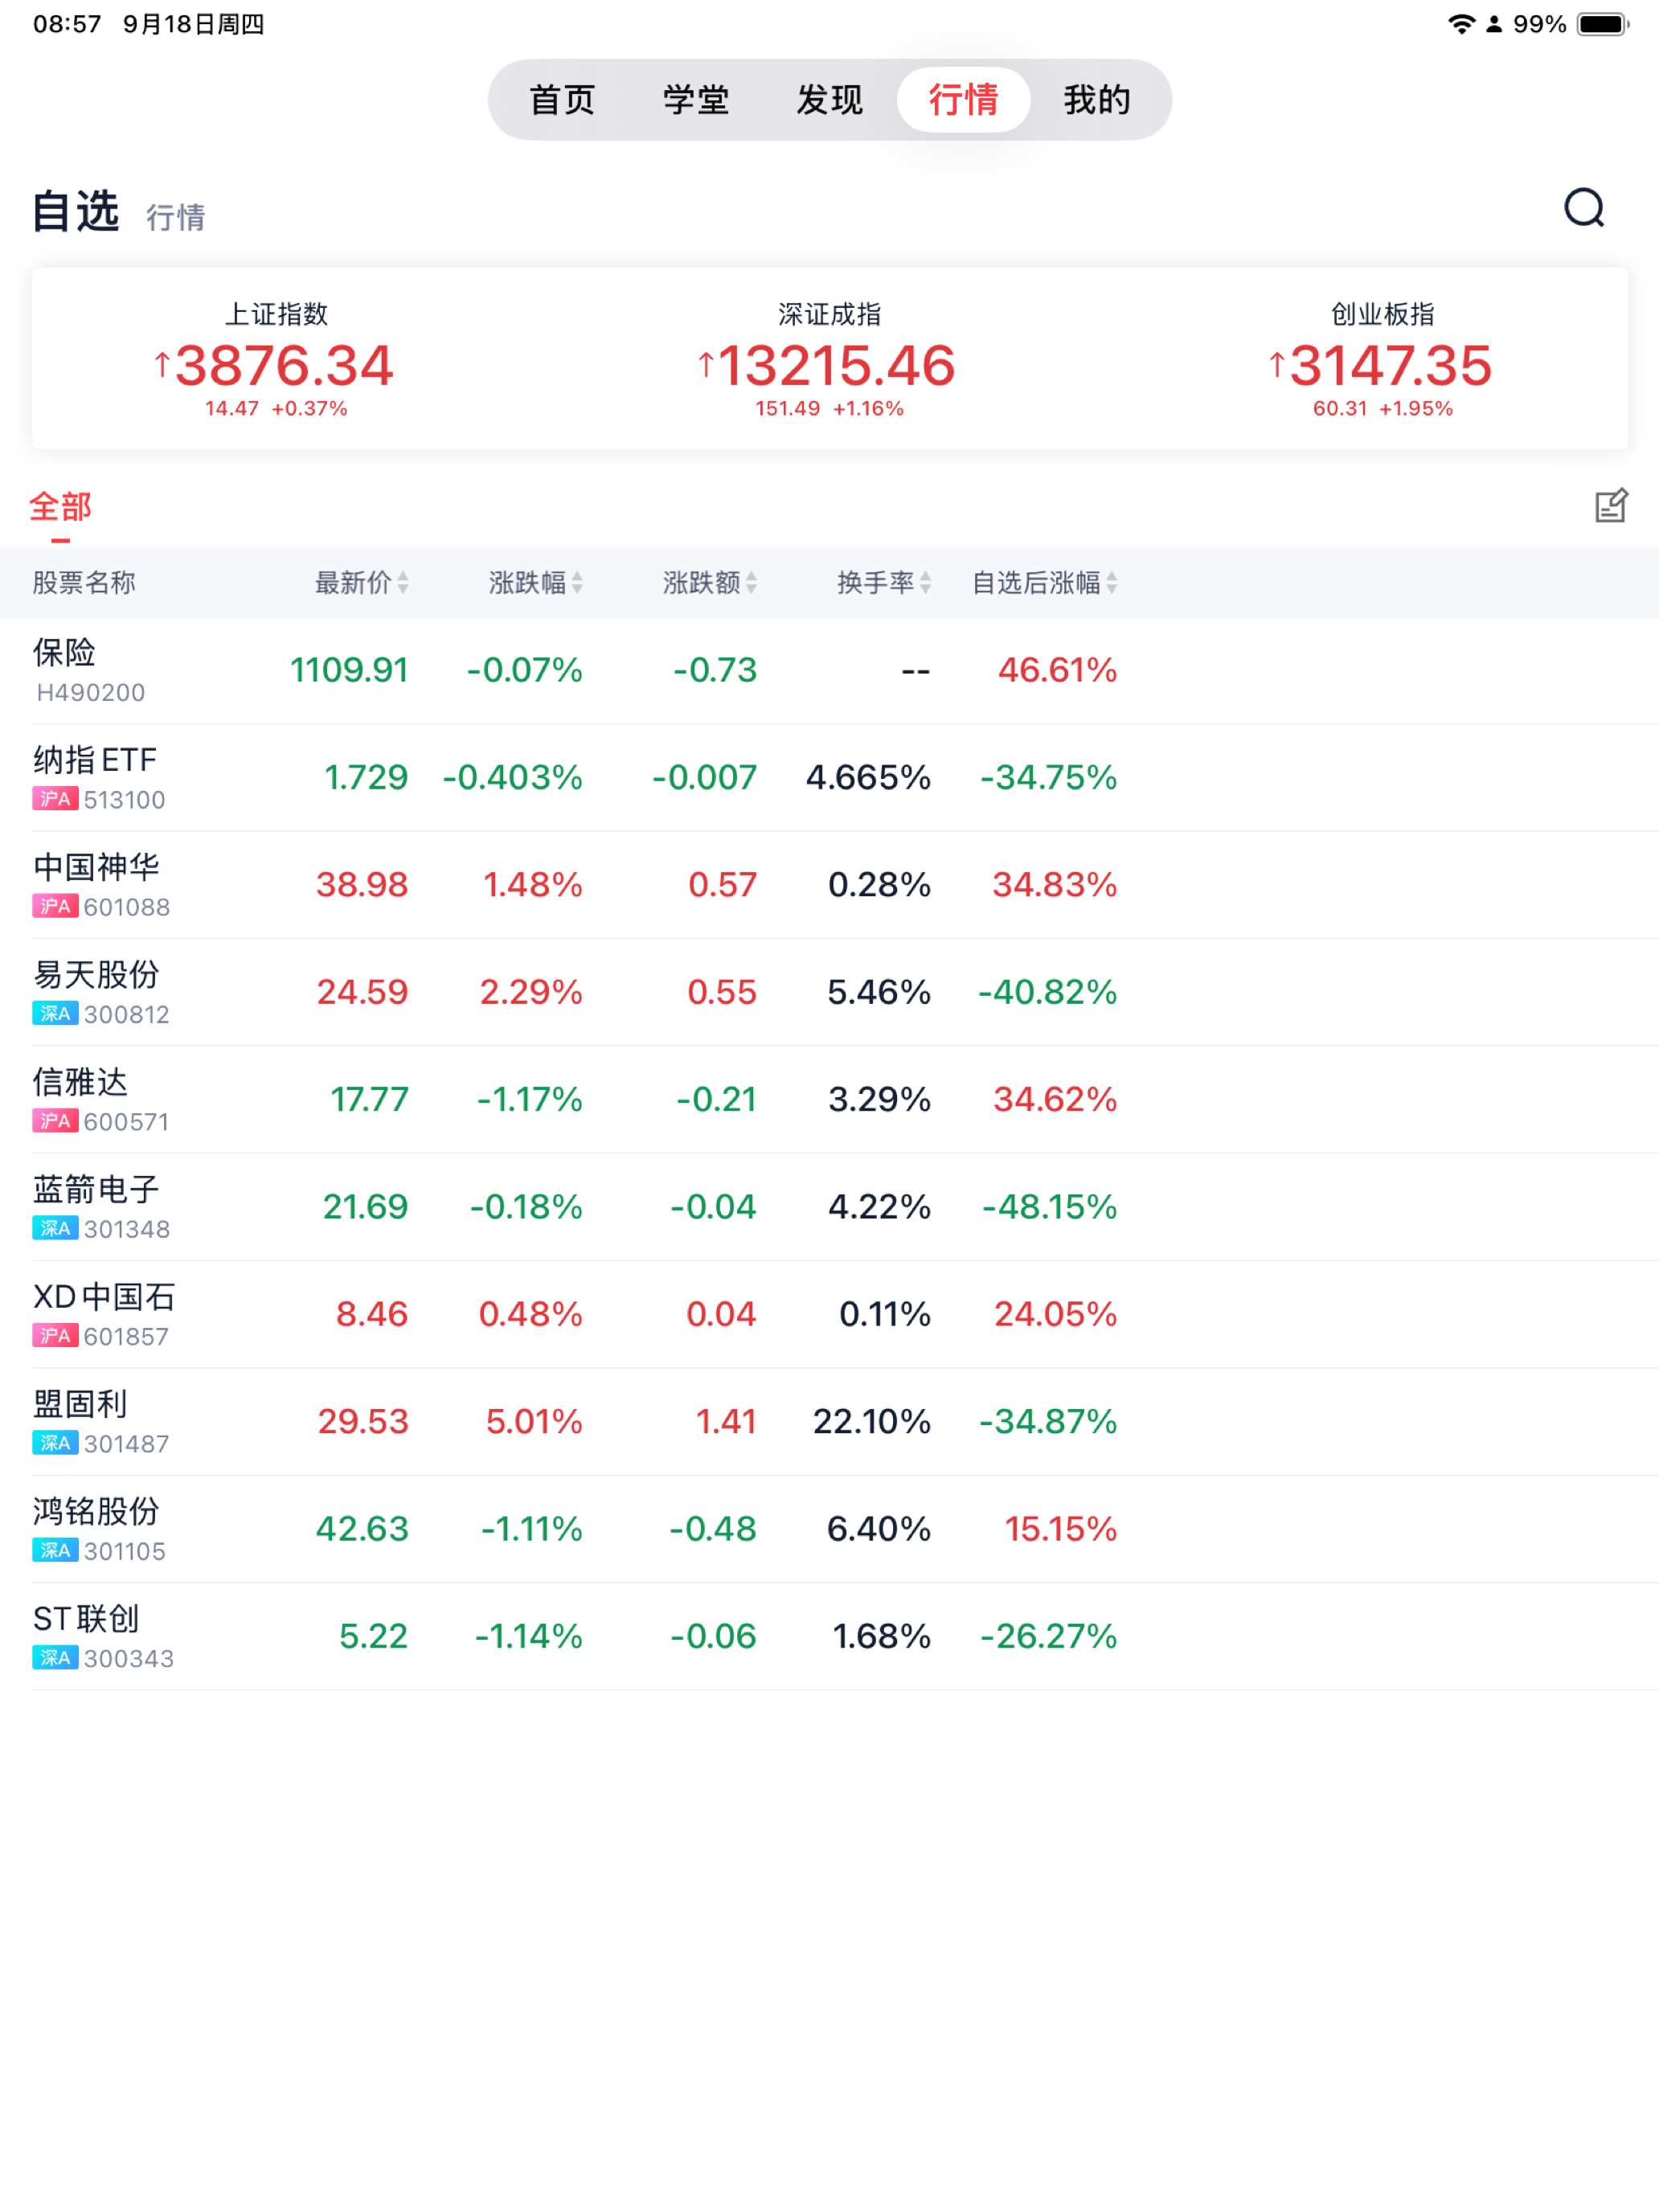The image size is (1659, 2212).
Task: Click 保险 latest price 1109.91
Action: pos(349,670)
